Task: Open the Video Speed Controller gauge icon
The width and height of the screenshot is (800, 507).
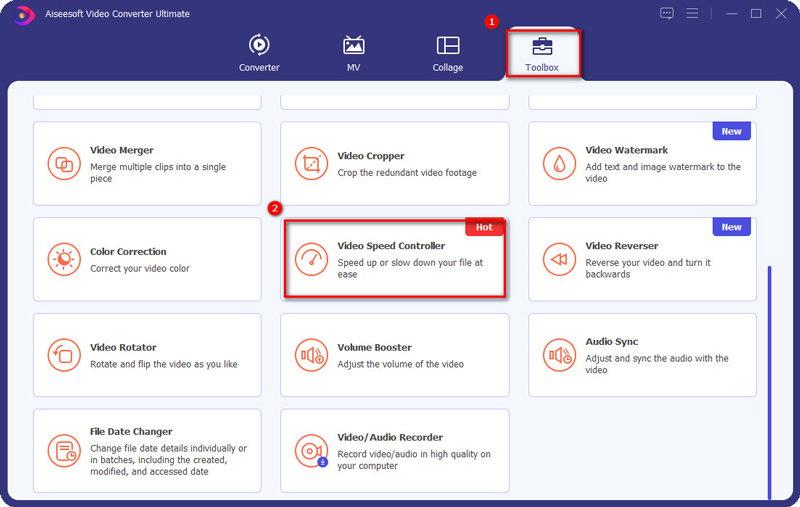Action: click(x=311, y=259)
